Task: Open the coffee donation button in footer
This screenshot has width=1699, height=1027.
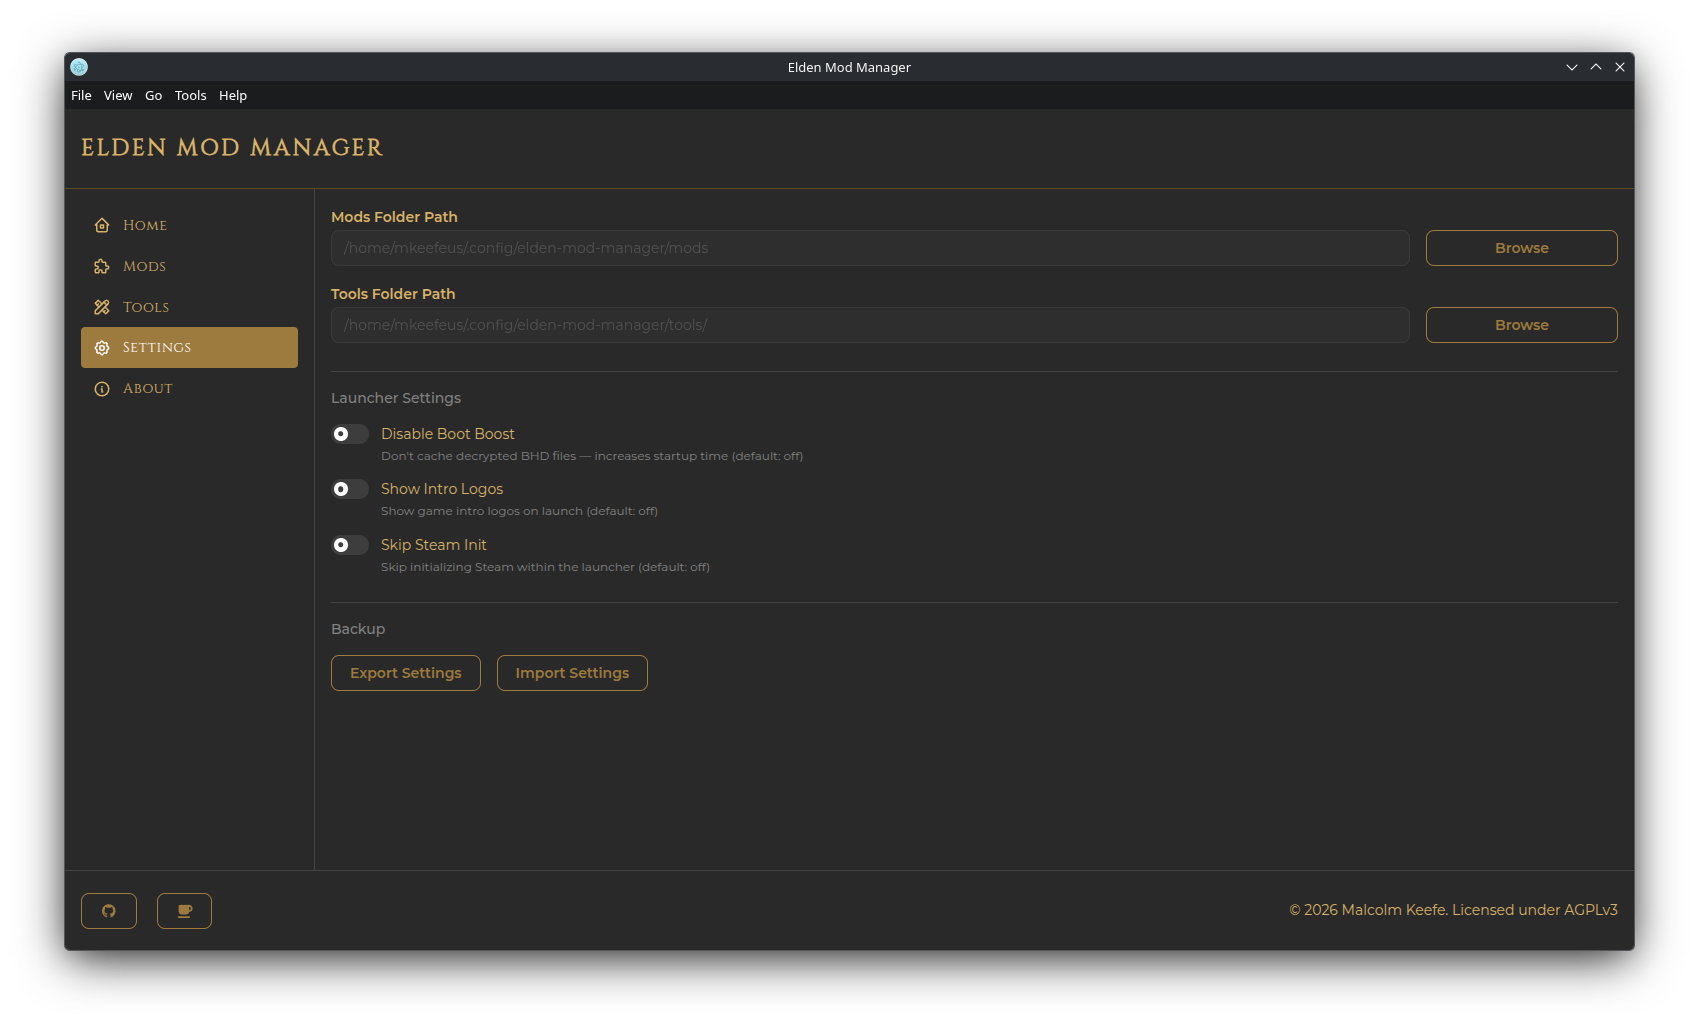Action: tap(184, 911)
